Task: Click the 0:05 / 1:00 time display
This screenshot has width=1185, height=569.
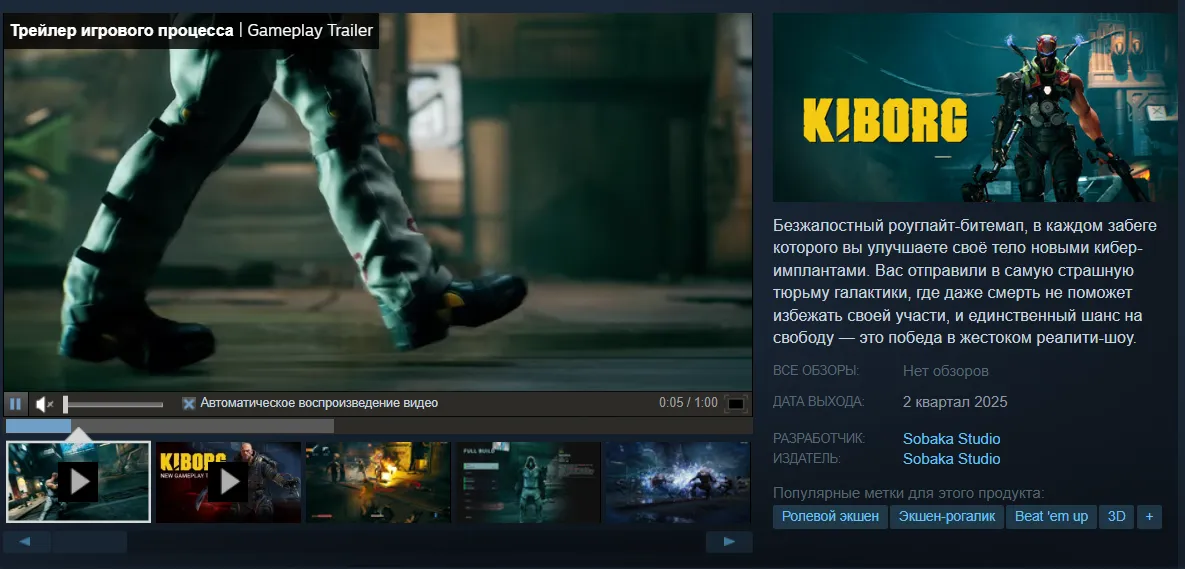Action: (x=688, y=403)
